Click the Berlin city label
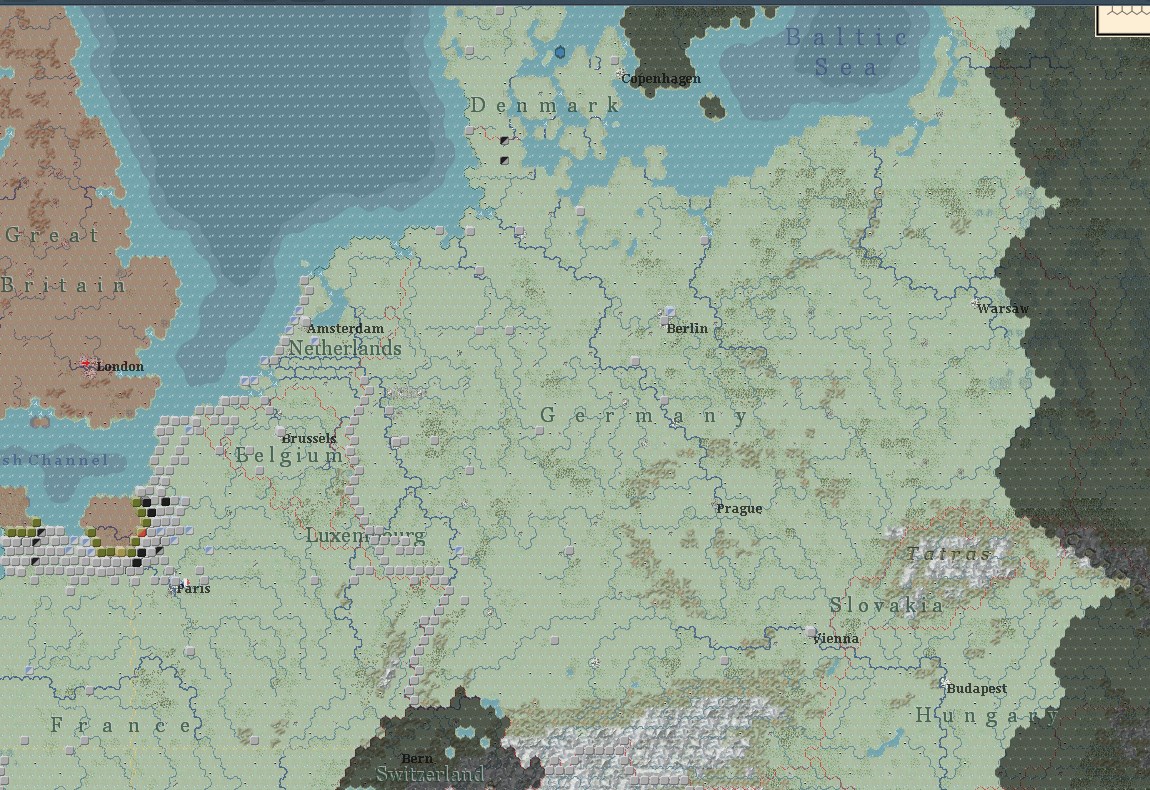The height and width of the screenshot is (790, 1150). (x=687, y=329)
